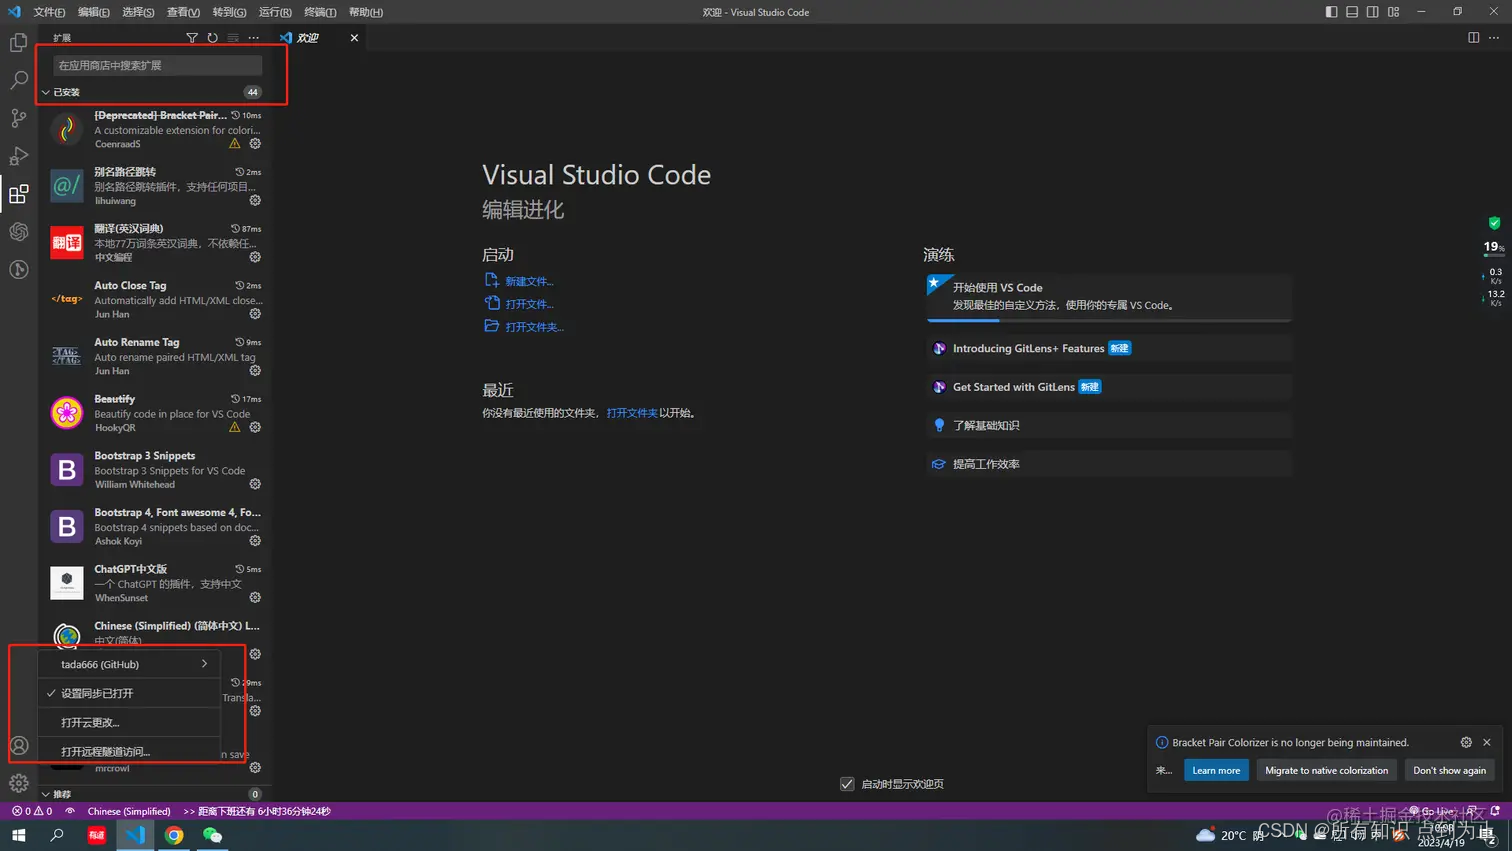This screenshot has height=851, width=1512.
Task: Open 提高工作效率 walkthrough
Action: tap(1109, 464)
